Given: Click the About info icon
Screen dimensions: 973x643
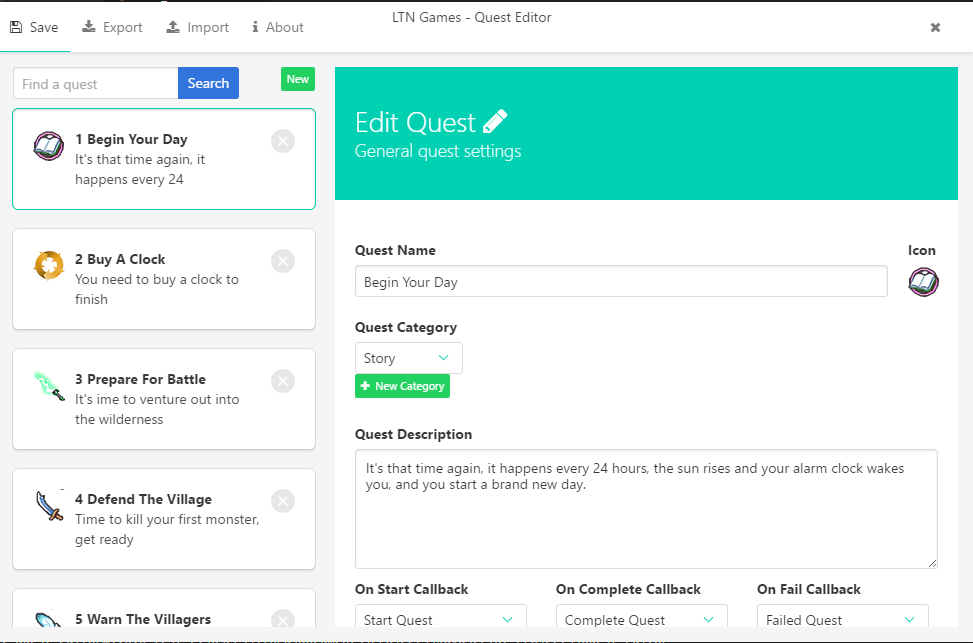Looking at the screenshot, I should (255, 27).
